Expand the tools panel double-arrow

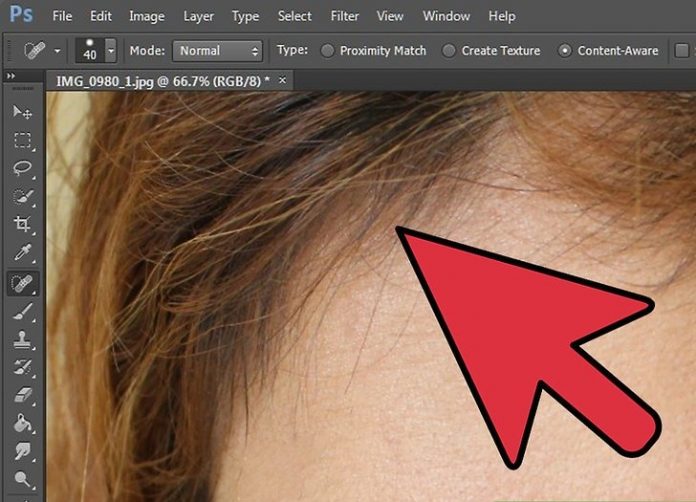tap(11, 76)
